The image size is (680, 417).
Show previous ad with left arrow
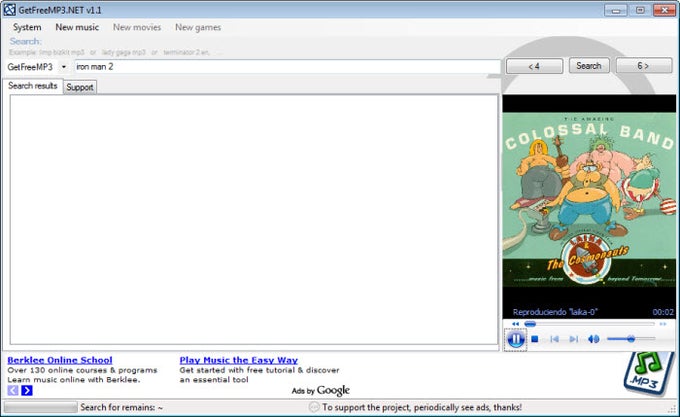tap(13, 391)
